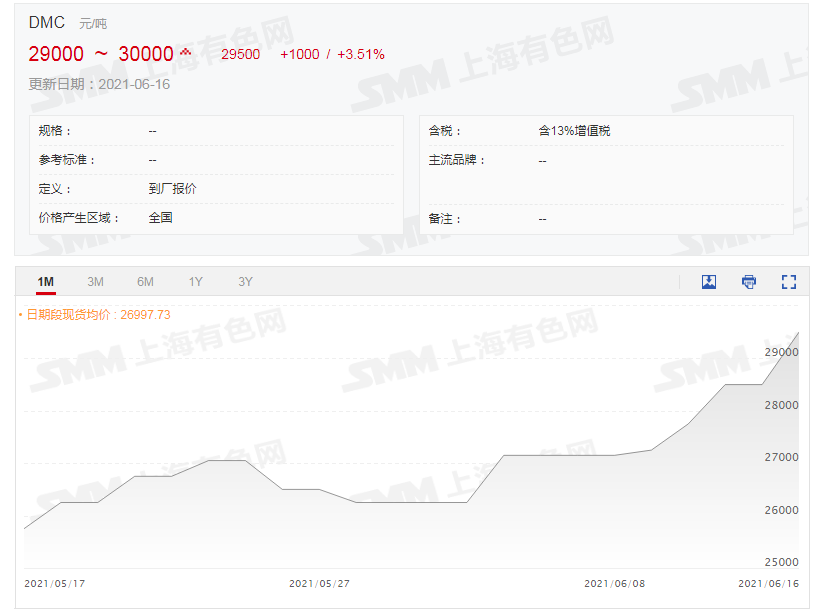Click the update date 2021-06-16
The width and height of the screenshot is (822, 614).
[x=134, y=84]
